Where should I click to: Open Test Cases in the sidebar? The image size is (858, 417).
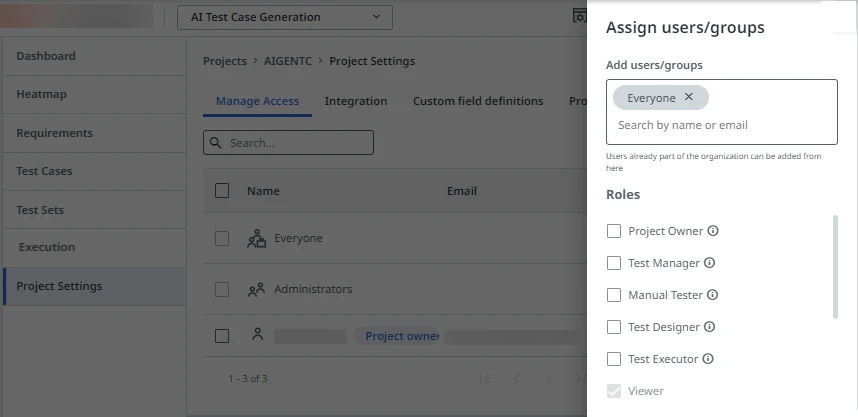click(94, 171)
